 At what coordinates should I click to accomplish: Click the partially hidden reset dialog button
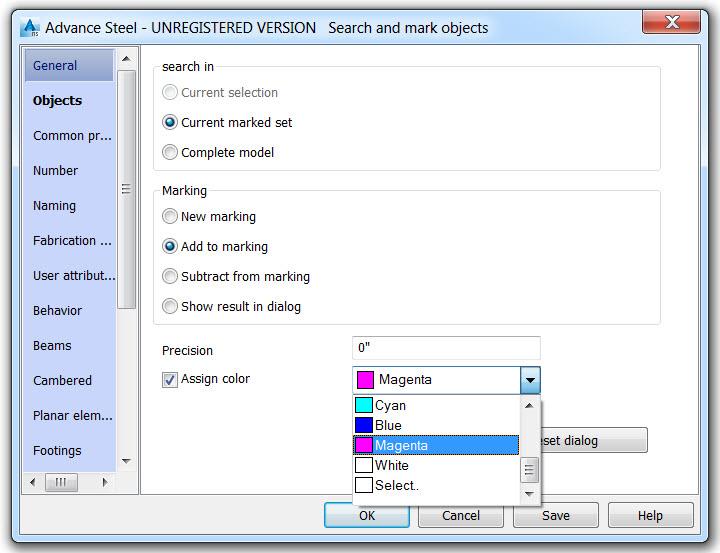pos(594,440)
